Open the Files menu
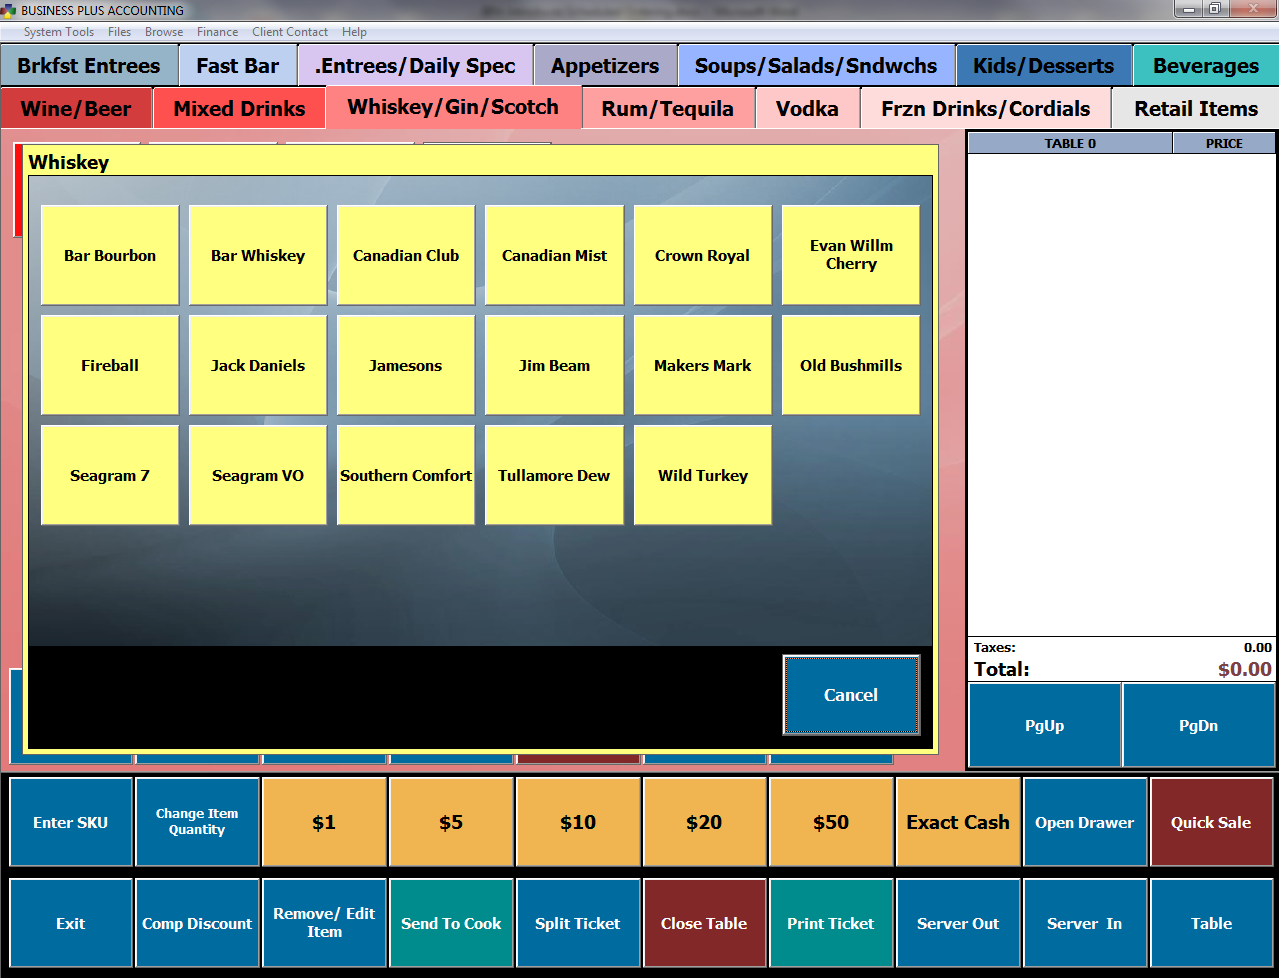Viewport: 1279px width, 978px height. click(119, 32)
